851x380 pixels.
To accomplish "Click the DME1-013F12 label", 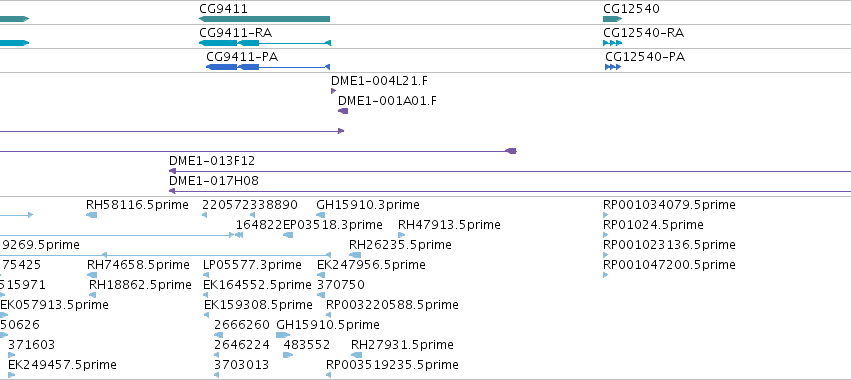I will (x=212, y=161).
